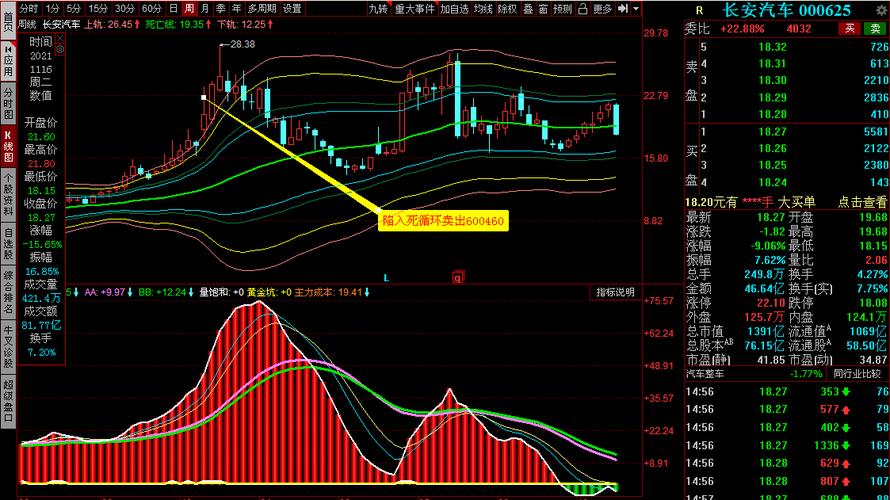Click the 汽车整车 sector label
Image resolution: width=890 pixels, height=500 pixels.
tap(705, 374)
